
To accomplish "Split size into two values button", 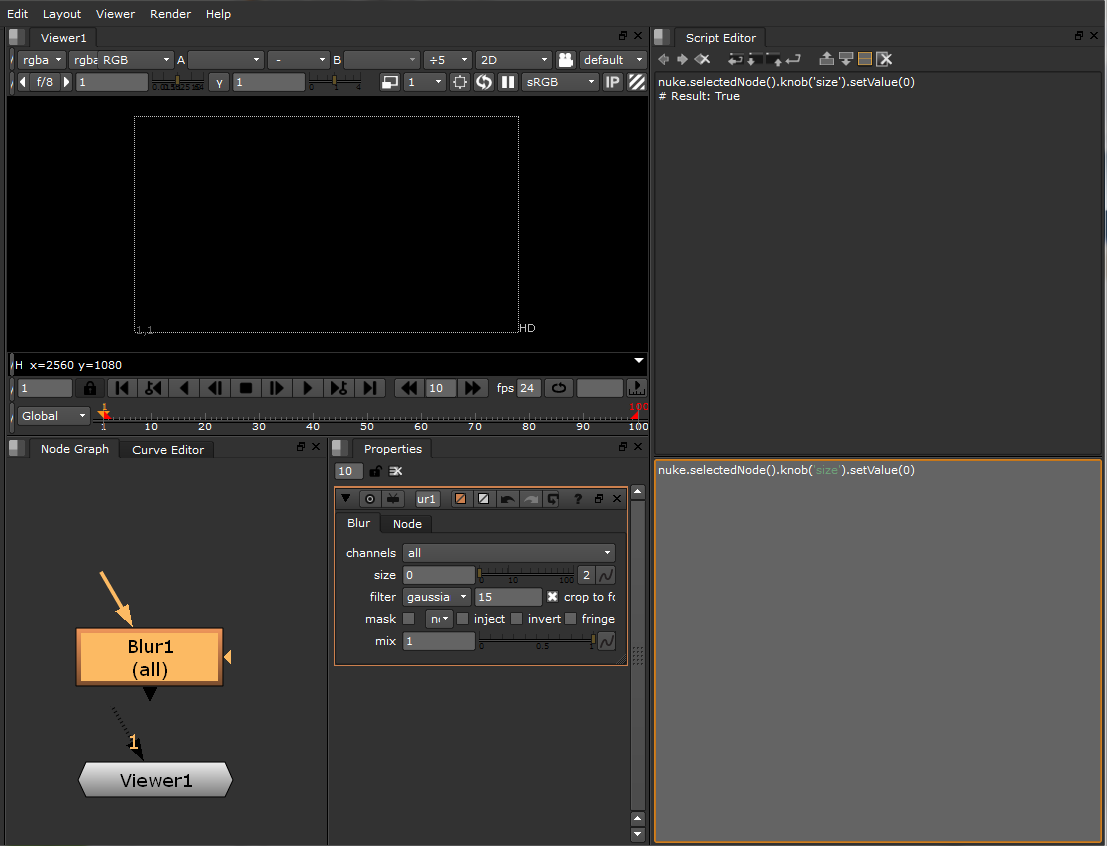I will click(x=586, y=576).
